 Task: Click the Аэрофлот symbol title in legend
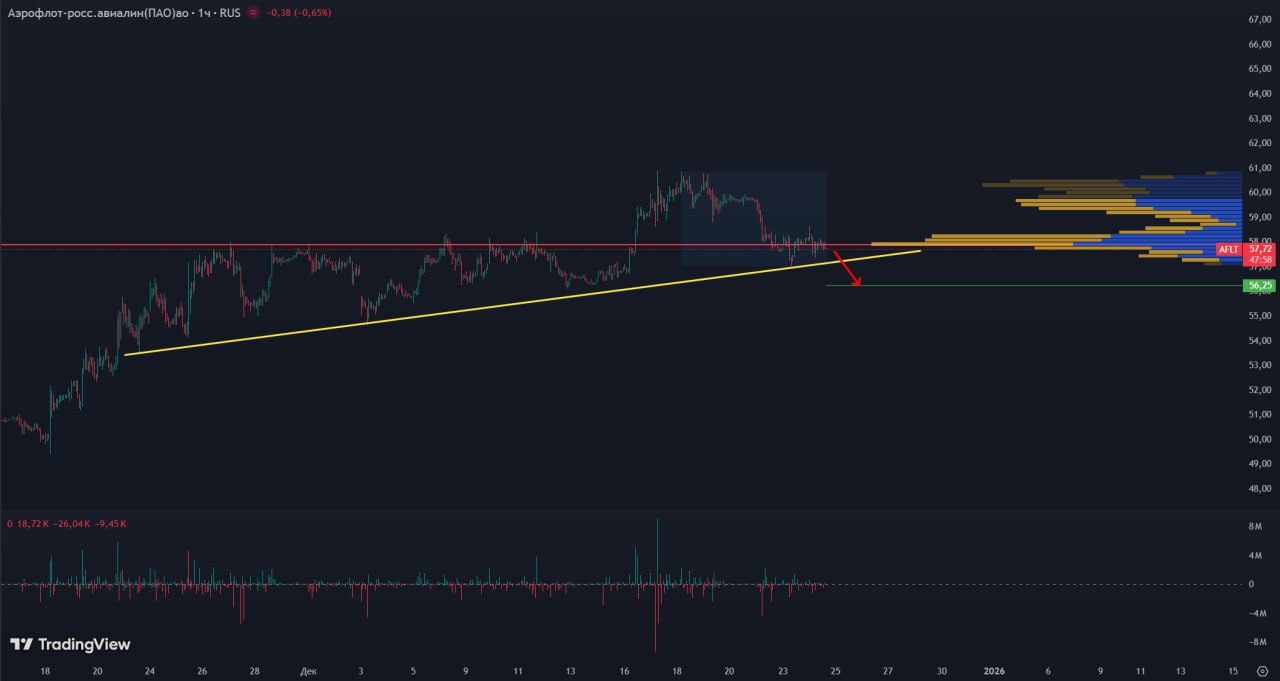[x=100, y=13]
